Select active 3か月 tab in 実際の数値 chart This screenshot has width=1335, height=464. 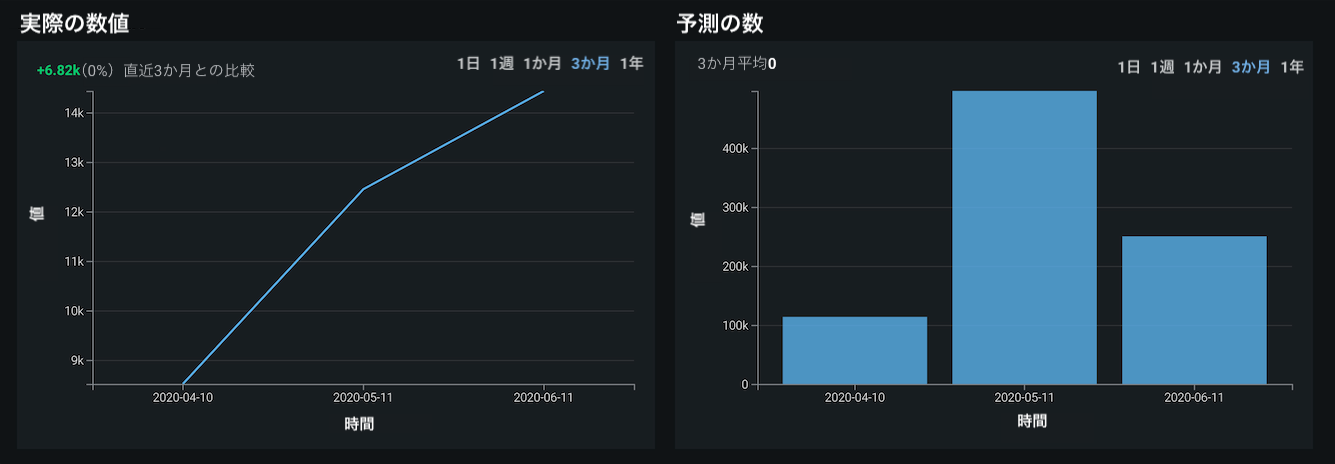tap(590, 64)
